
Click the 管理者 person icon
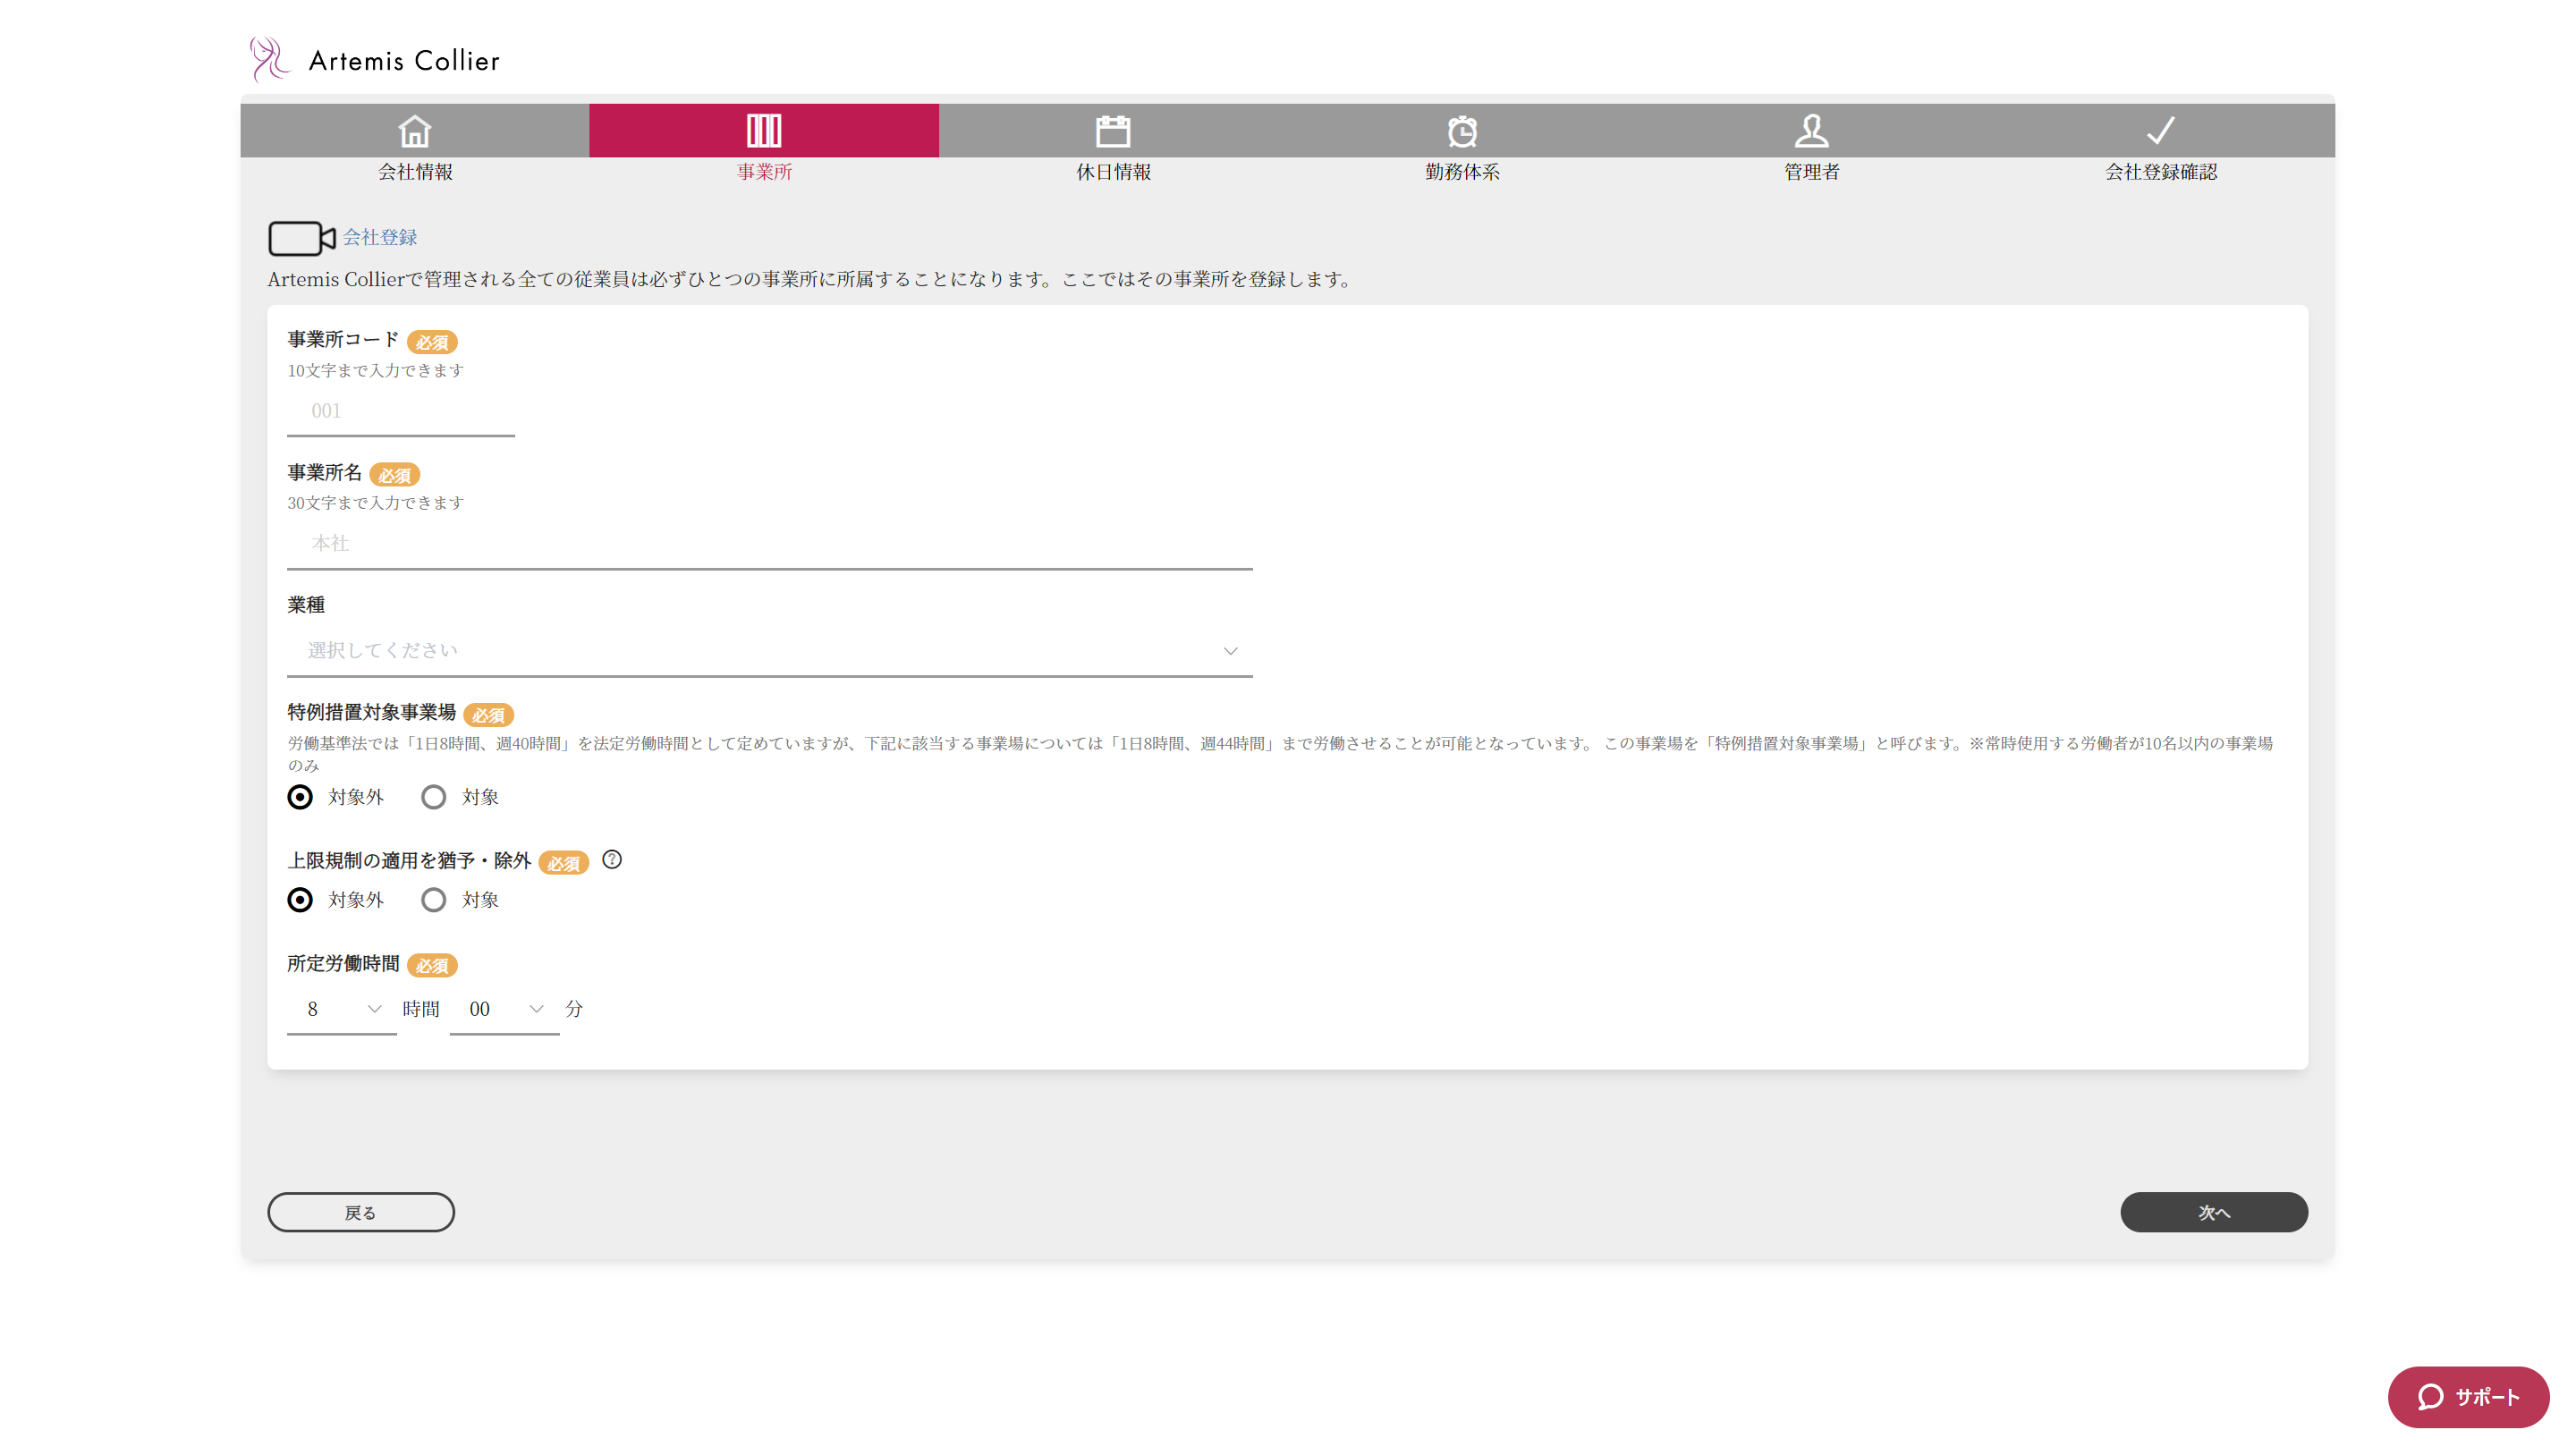(x=1811, y=131)
